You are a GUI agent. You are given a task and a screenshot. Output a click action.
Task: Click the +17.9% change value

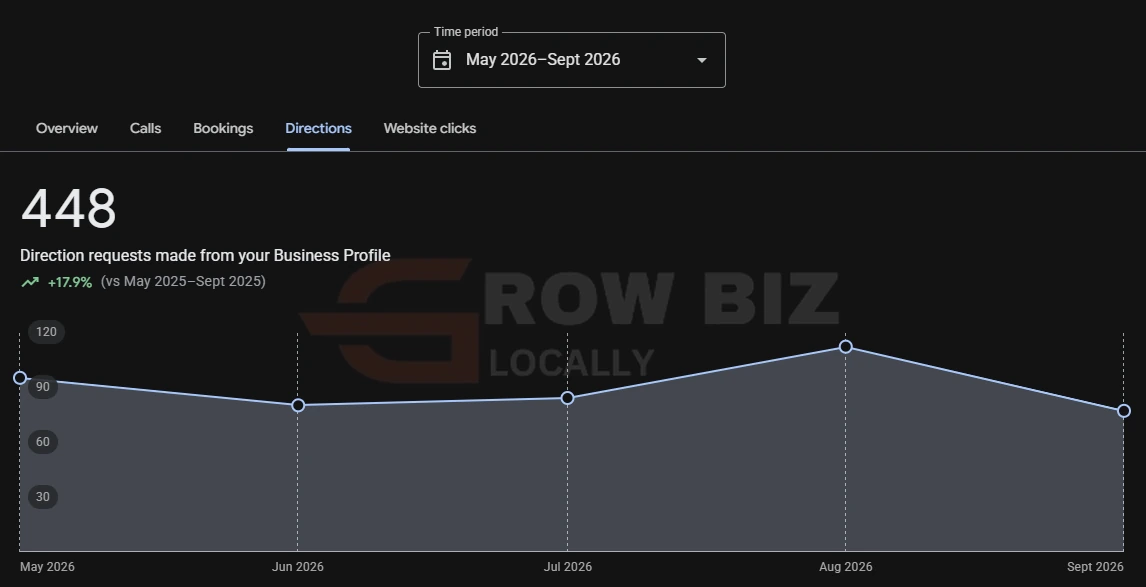tap(69, 282)
